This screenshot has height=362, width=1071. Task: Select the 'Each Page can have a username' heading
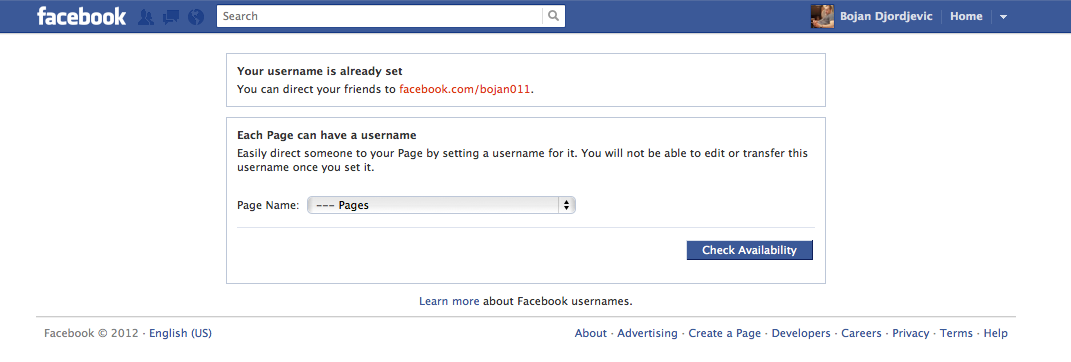326,135
